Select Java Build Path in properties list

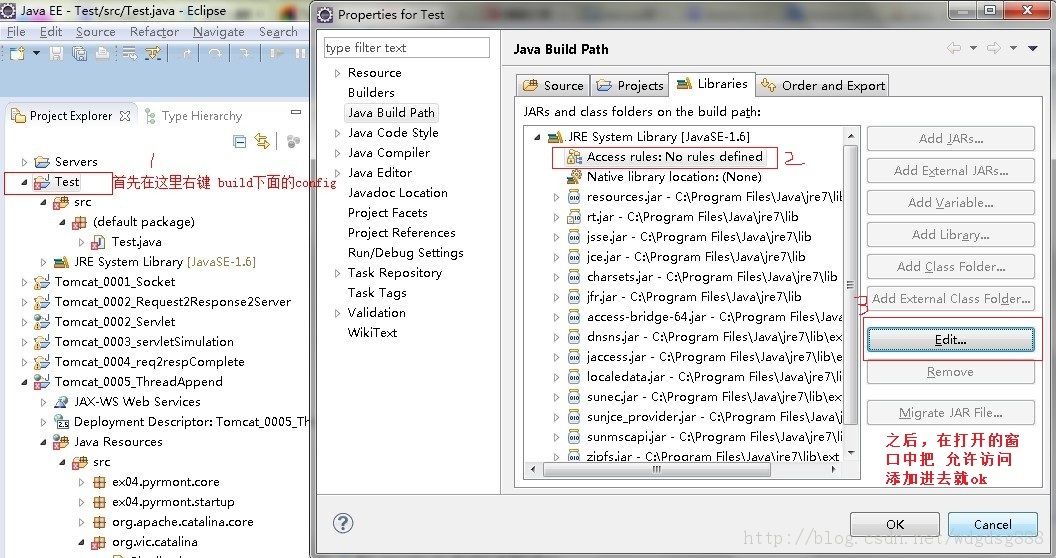point(391,112)
